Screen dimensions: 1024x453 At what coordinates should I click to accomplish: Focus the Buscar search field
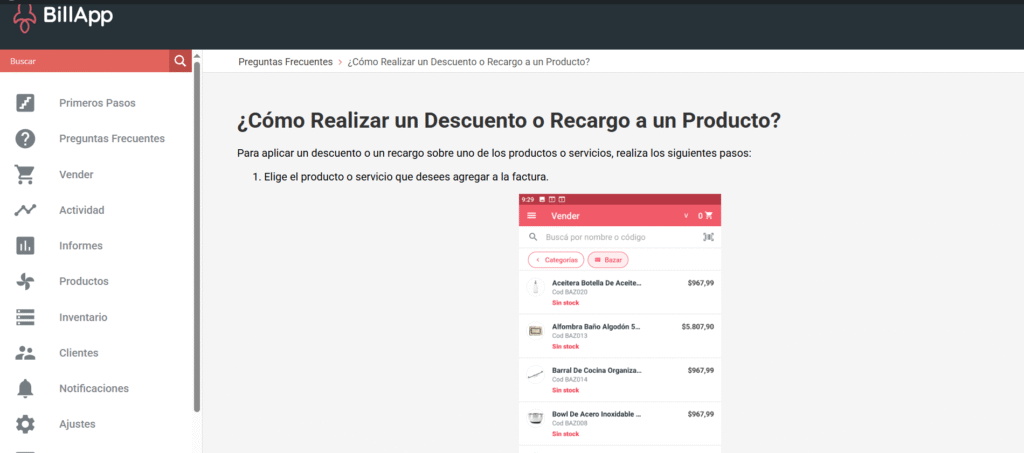85,61
